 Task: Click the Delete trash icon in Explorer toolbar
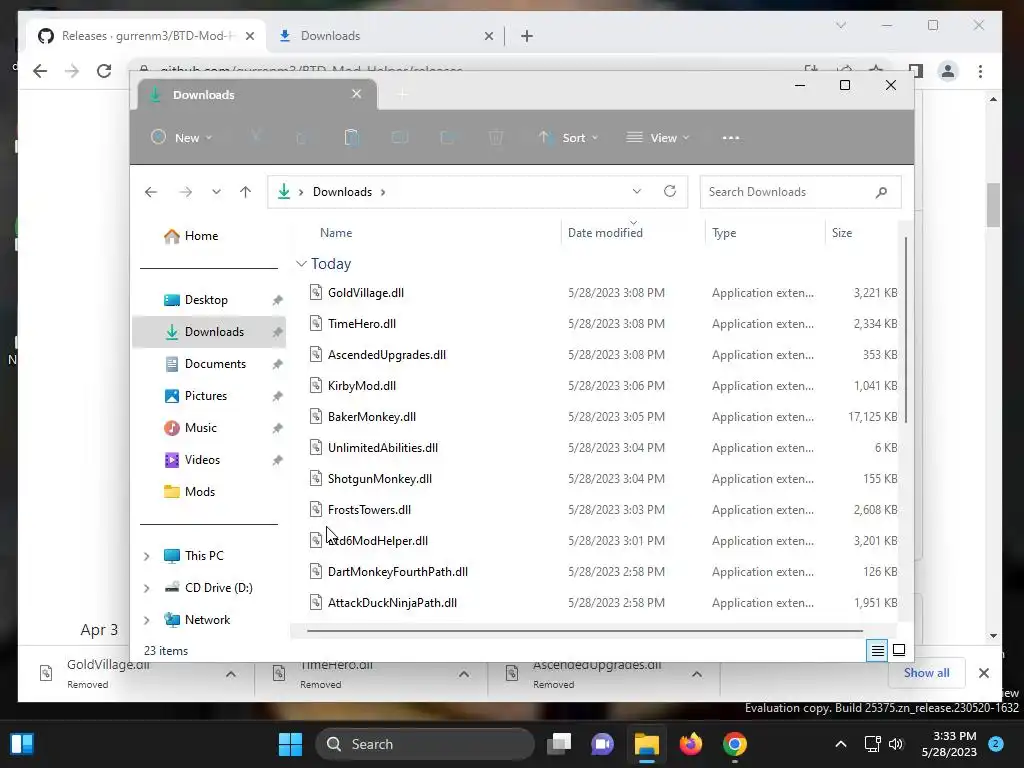pyautogui.click(x=496, y=138)
